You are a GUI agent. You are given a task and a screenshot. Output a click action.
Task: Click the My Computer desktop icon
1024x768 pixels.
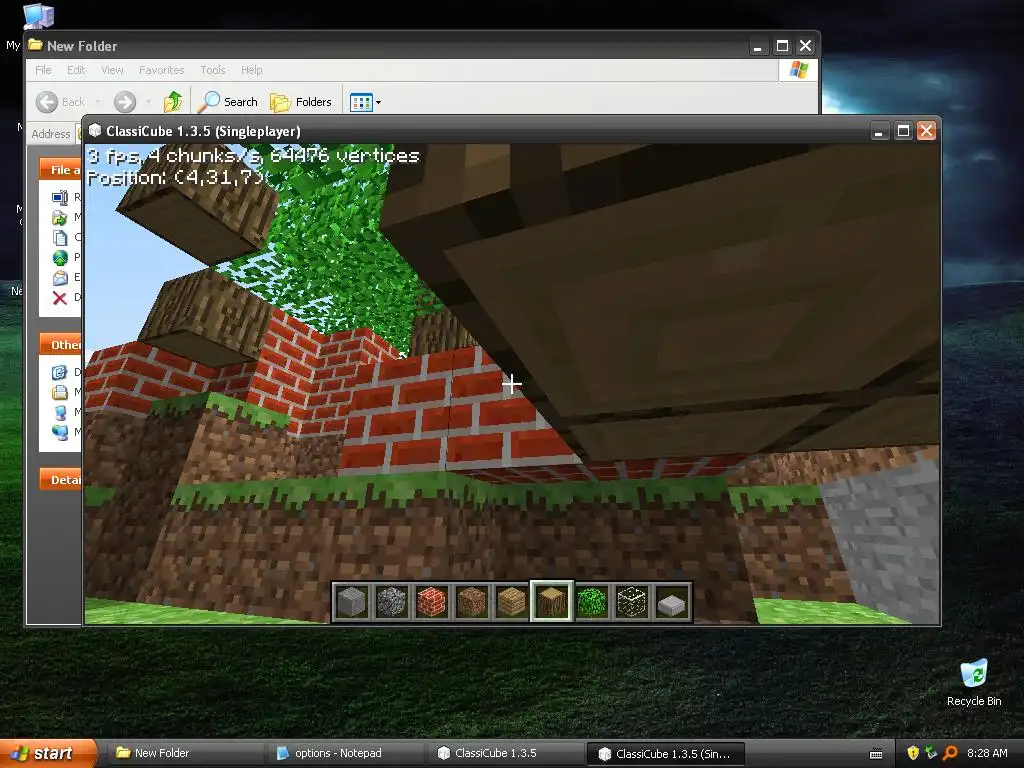tap(38, 16)
